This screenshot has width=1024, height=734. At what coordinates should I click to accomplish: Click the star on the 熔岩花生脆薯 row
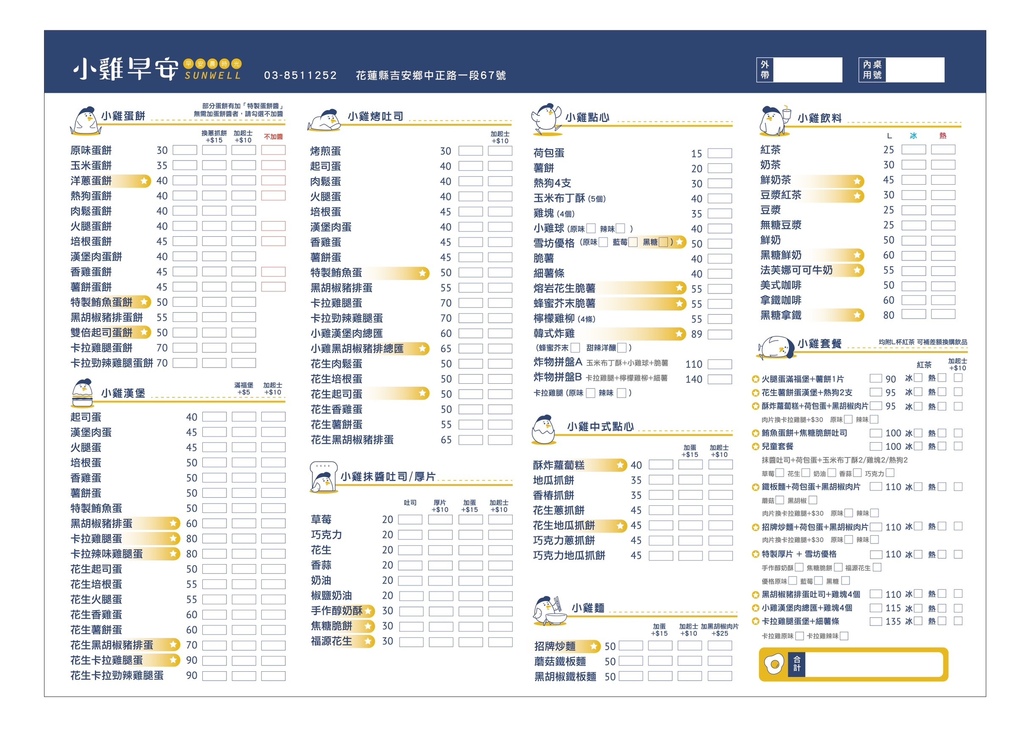point(679,288)
